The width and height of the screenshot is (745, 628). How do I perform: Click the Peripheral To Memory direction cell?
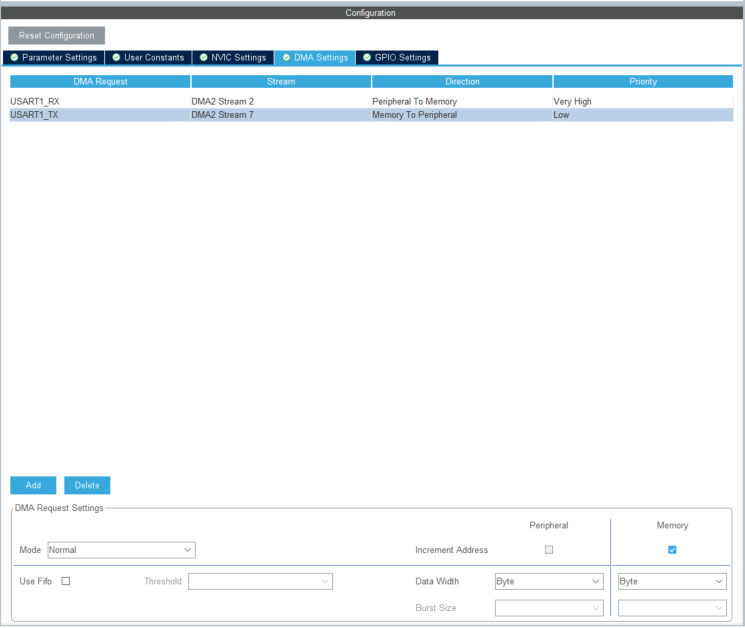pyautogui.click(x=462, y=102)
